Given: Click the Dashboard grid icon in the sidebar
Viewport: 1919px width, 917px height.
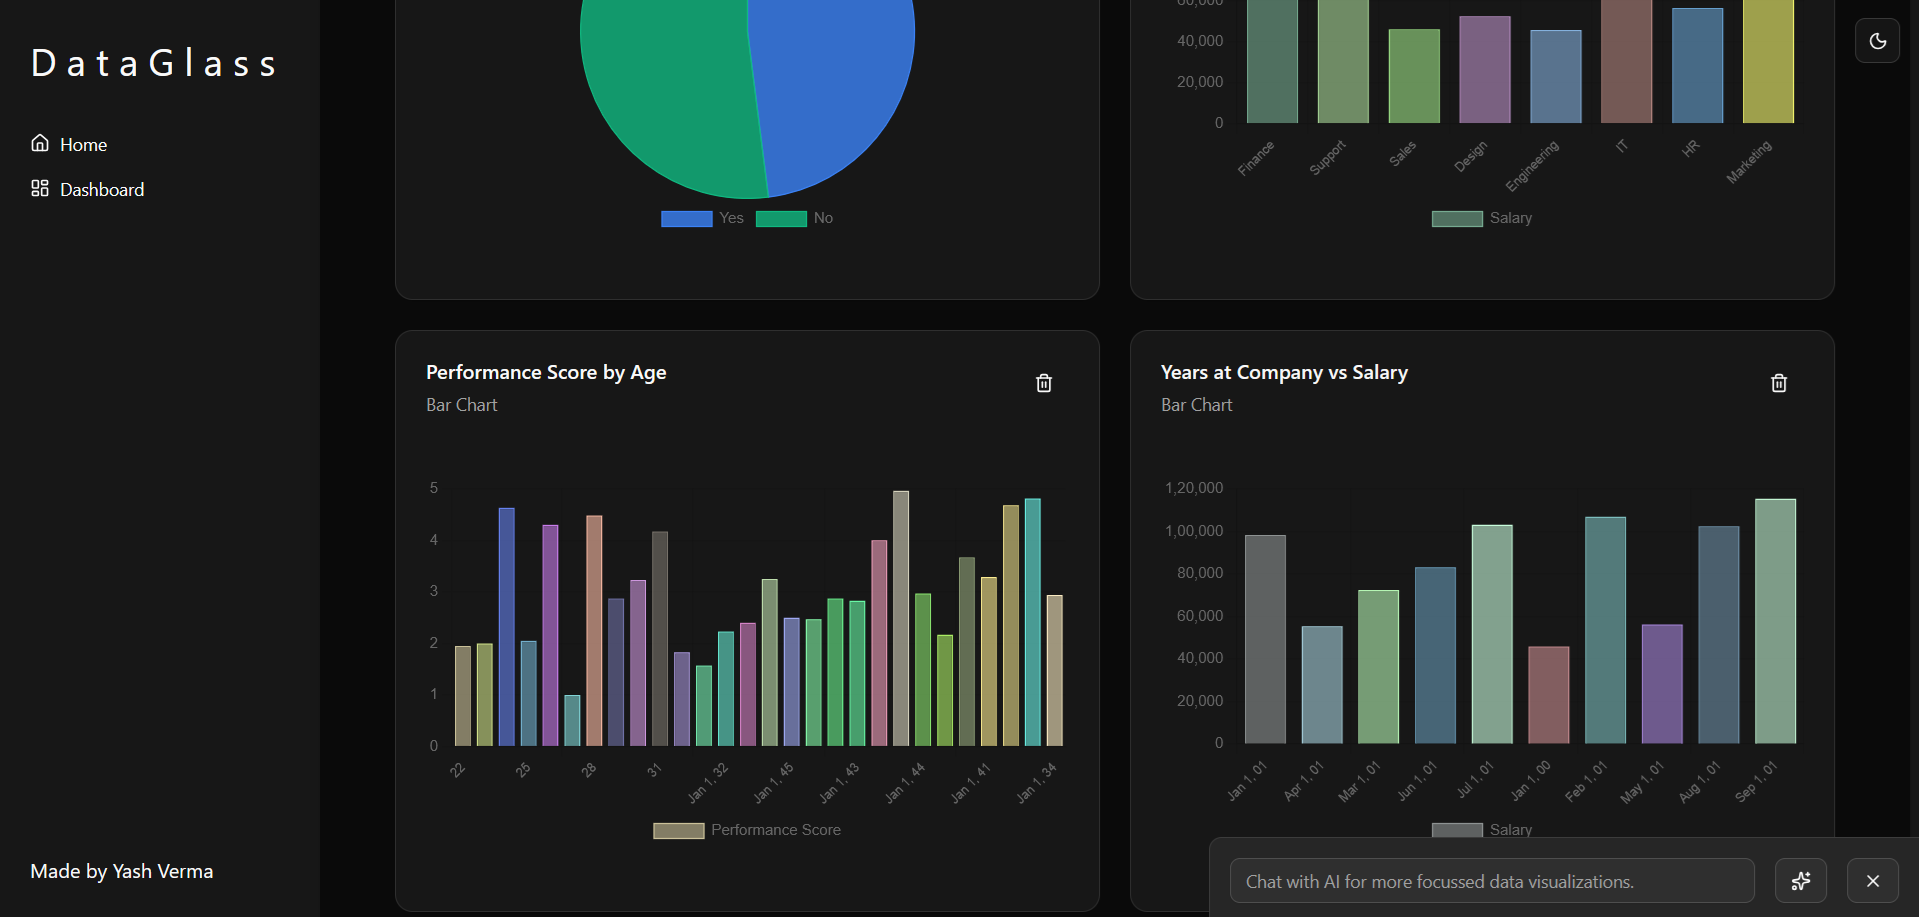Looking at the screenshot, I should tap(40, 188).
